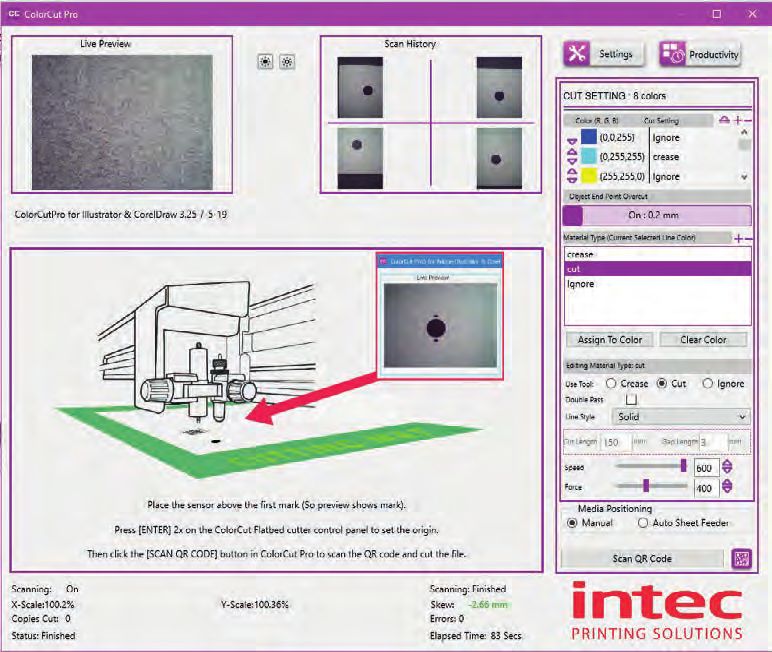Click the Elapsed Time: 83 Secs text

(x=475, y=636)
